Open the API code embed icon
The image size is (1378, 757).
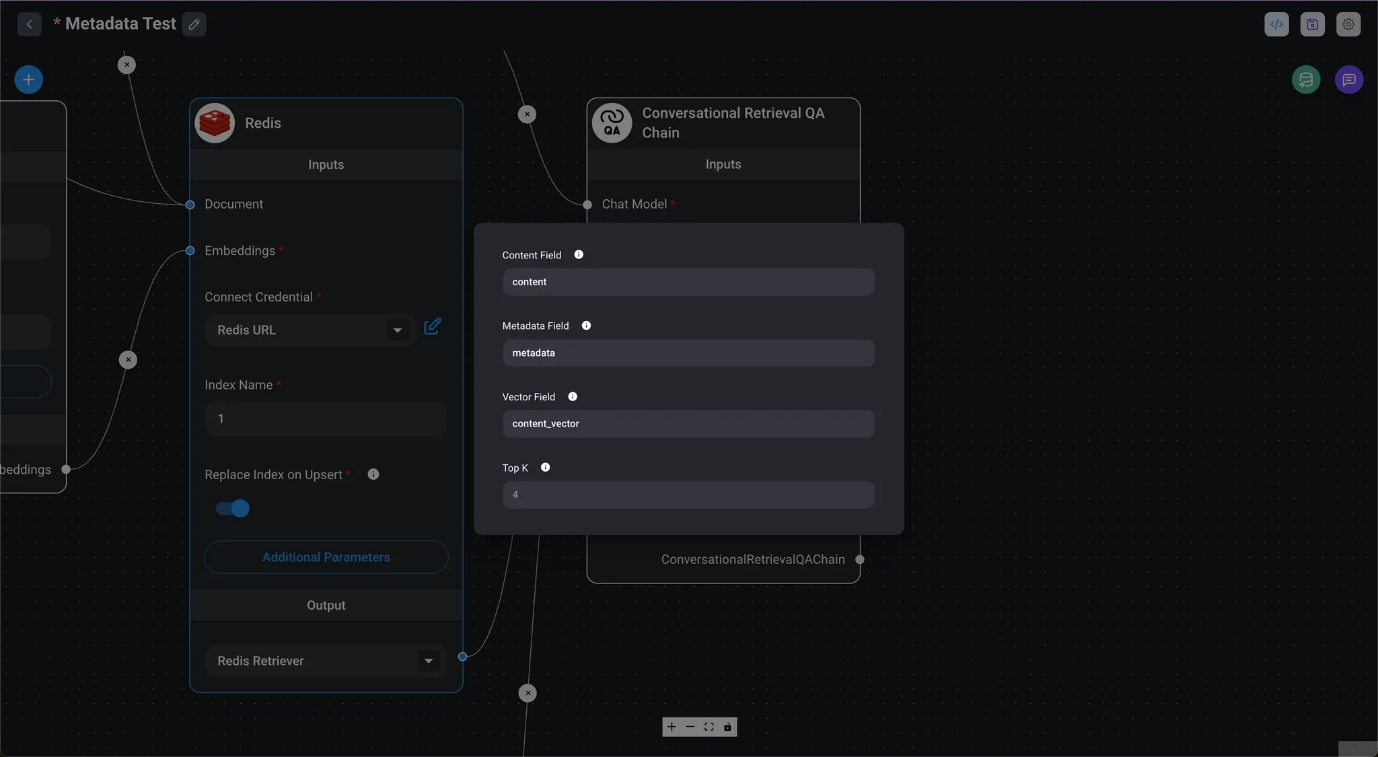[1276, 24]
